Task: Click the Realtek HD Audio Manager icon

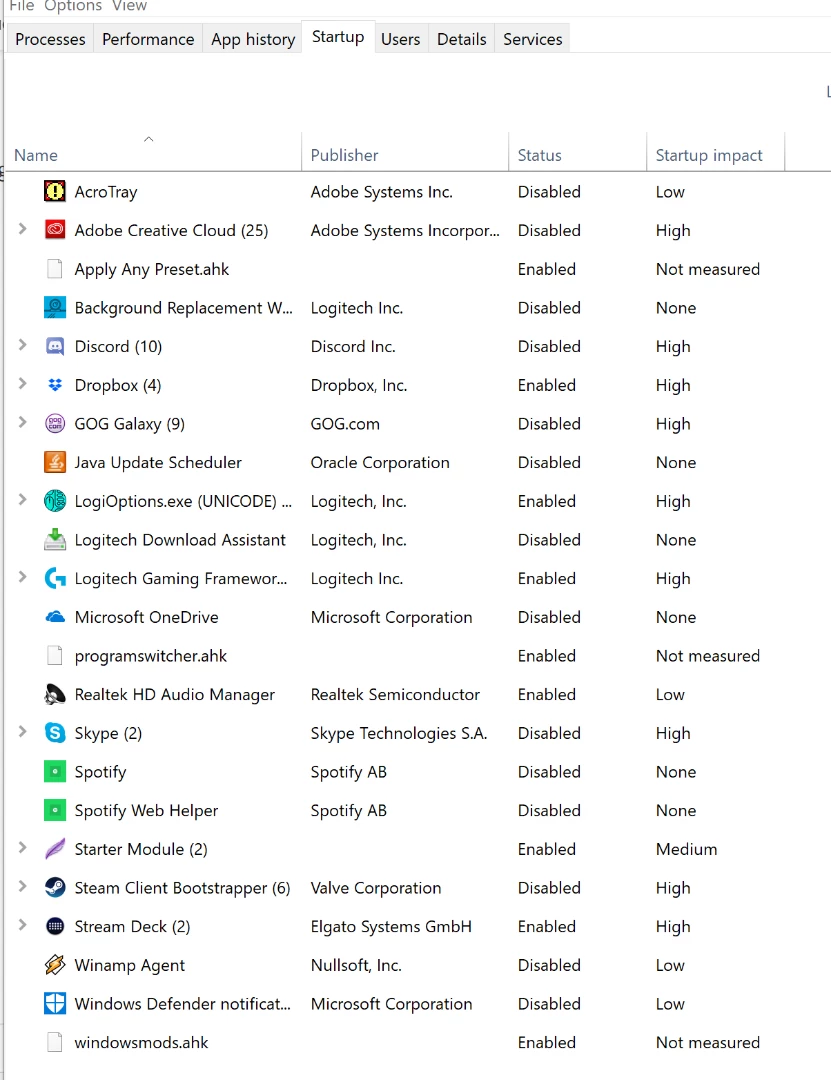Action: (x=55, y=694)
